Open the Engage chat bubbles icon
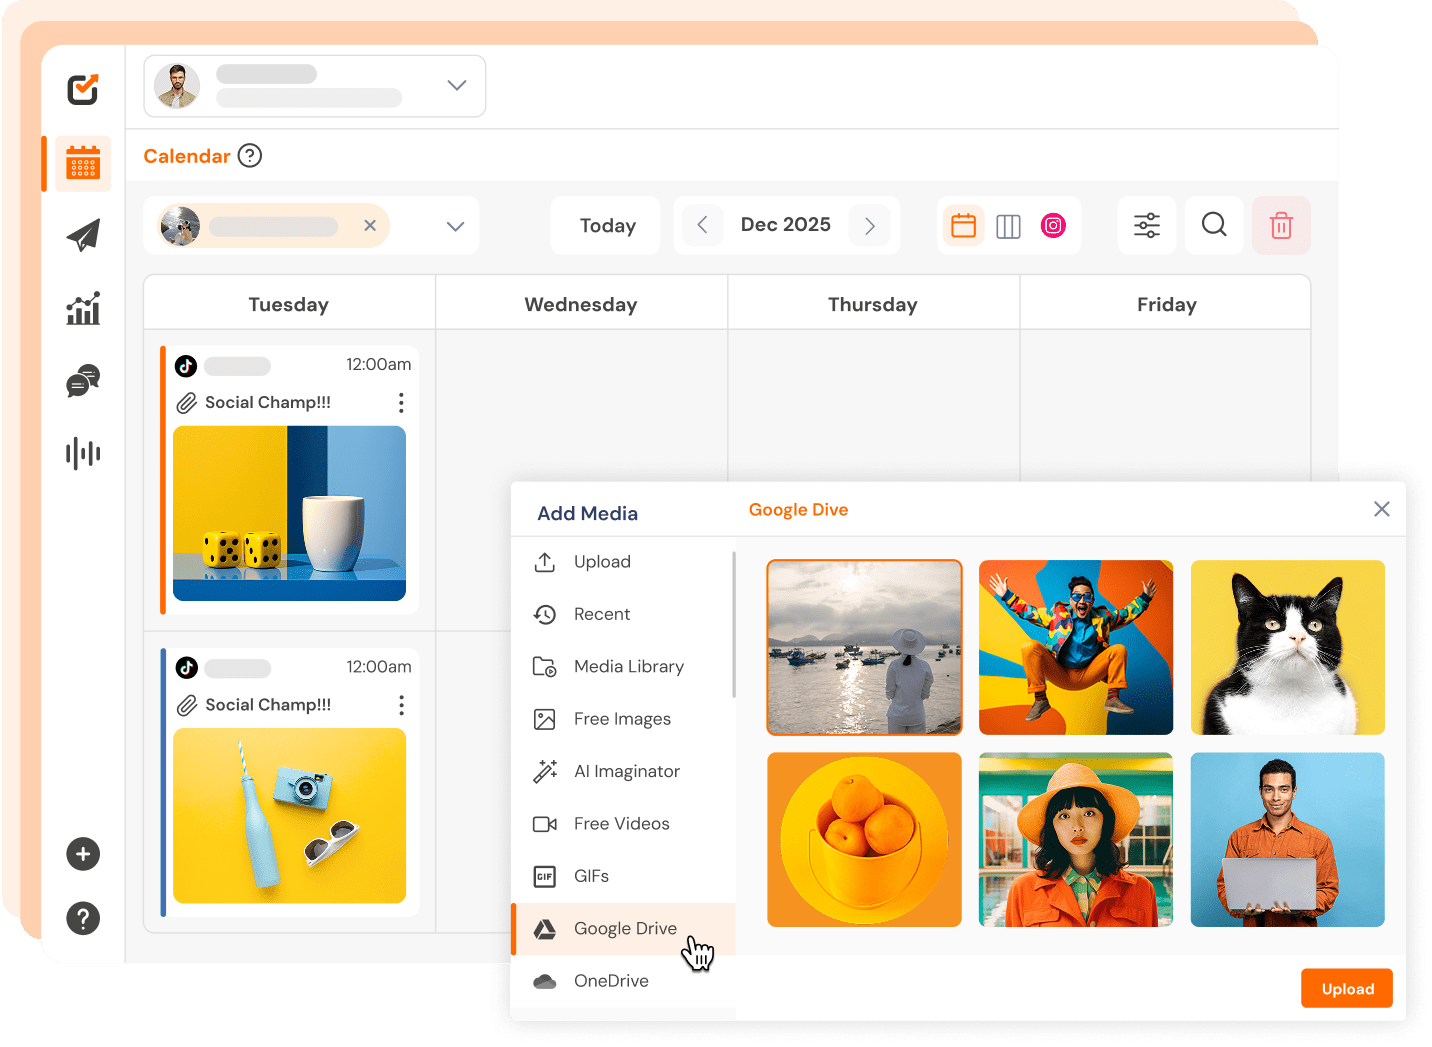 (x=83, y=381)
